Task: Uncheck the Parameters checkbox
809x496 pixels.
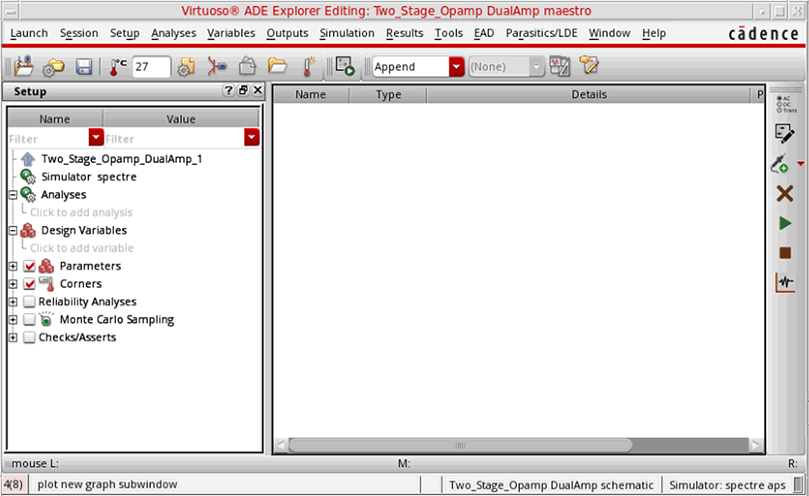Action: coord(29,266)
